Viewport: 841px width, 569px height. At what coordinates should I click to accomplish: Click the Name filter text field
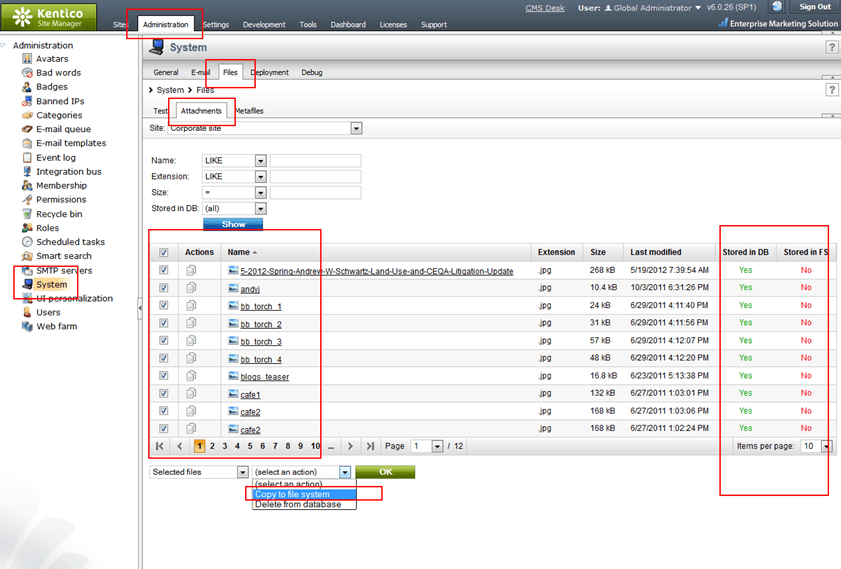(x=316, y=160)
